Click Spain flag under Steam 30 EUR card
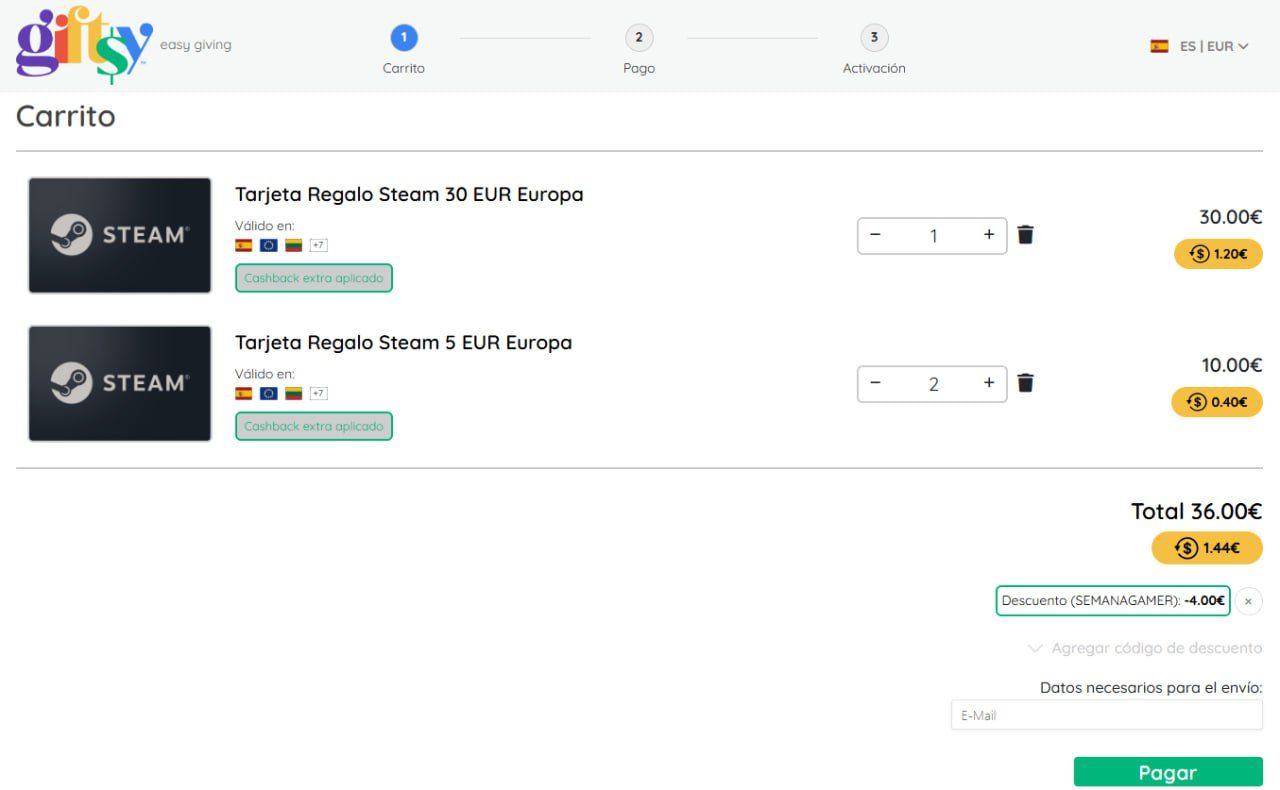This screenshot has height=790, width=1280. [243, 245]
